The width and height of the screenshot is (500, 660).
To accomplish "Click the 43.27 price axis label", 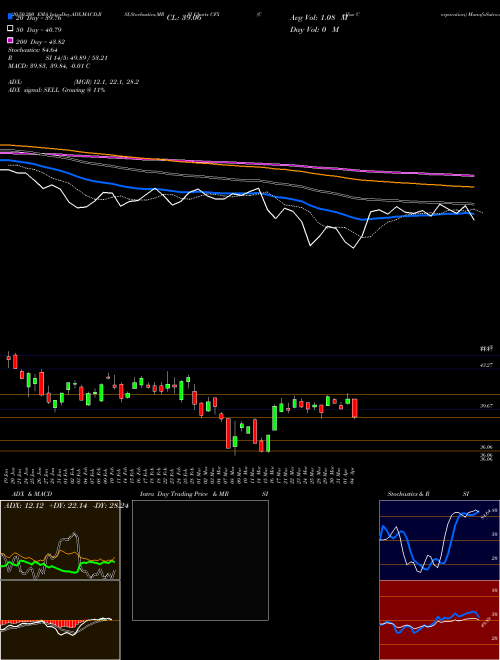I will (x=486, y=365).
